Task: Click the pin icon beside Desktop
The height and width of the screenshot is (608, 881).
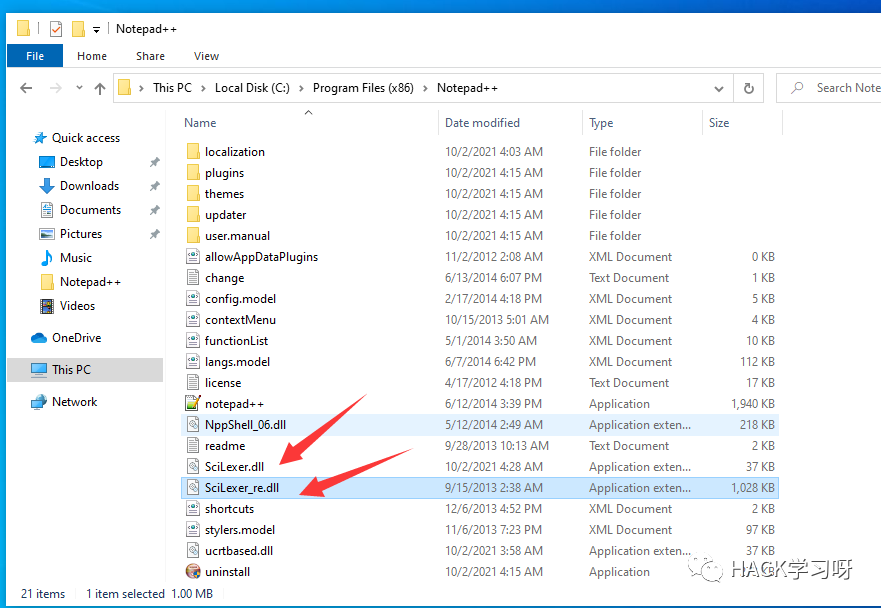Action: pyautogui.click(x=155, y=162)
